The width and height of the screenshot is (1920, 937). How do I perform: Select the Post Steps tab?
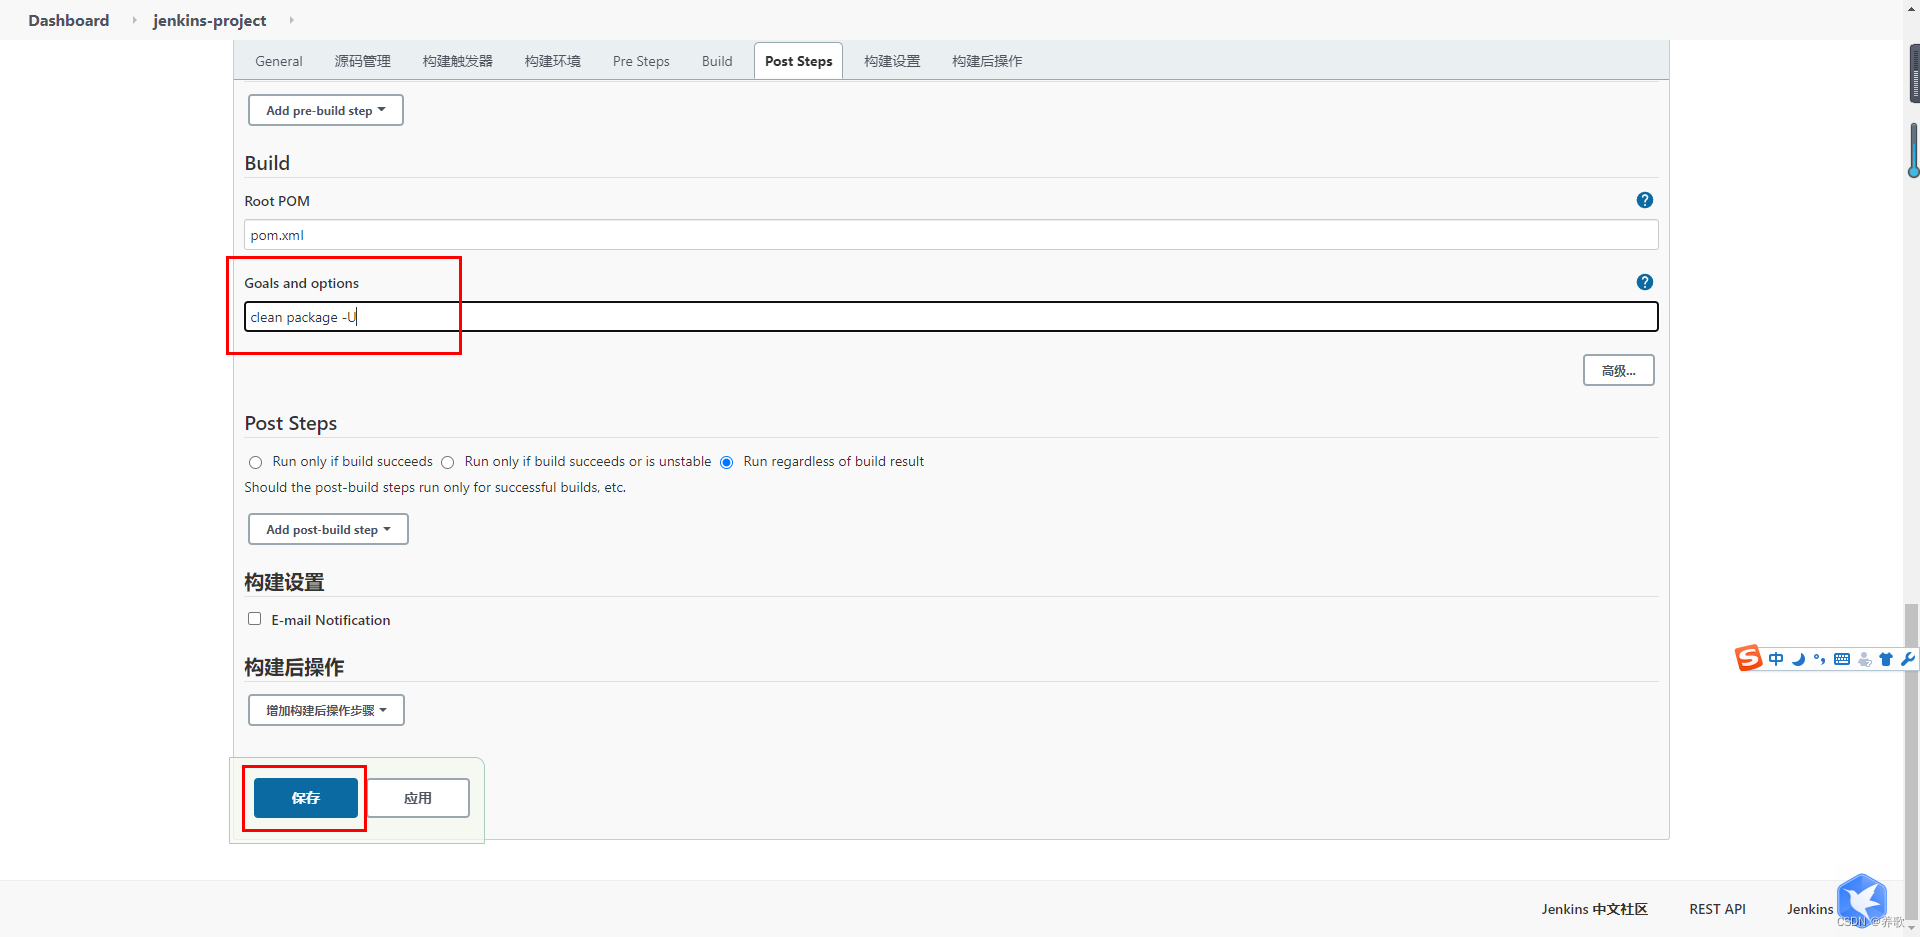click(798, 61)
